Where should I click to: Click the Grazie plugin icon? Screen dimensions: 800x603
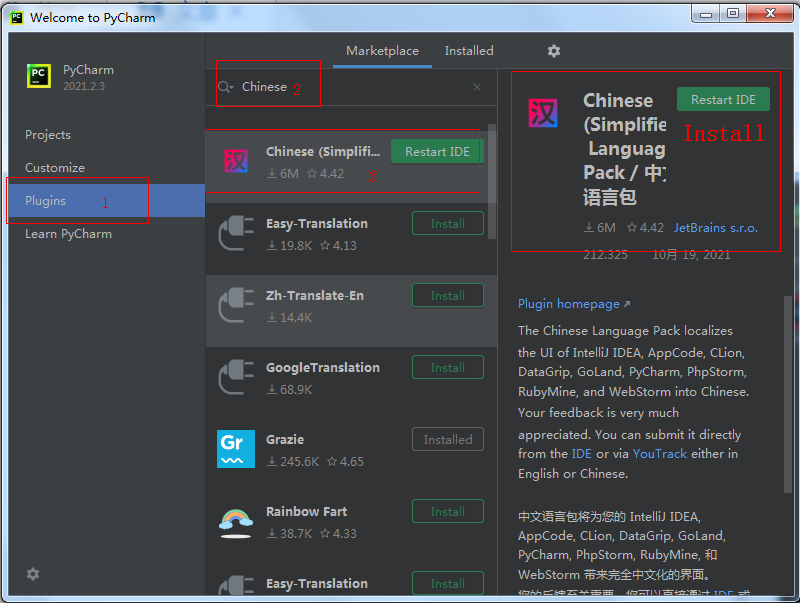[236, 449]
